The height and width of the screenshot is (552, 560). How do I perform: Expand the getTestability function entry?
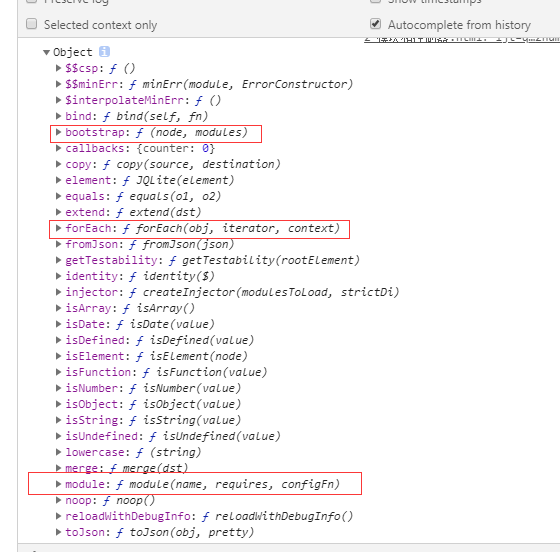click(59, 260)
